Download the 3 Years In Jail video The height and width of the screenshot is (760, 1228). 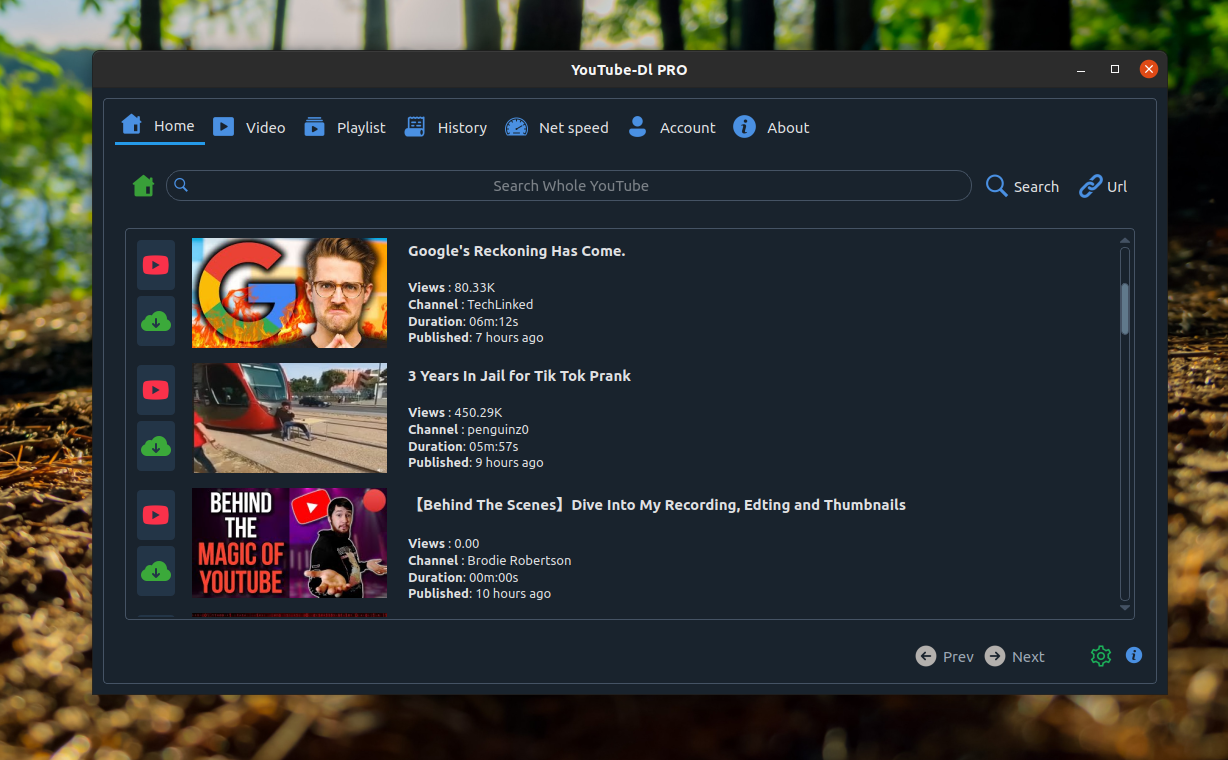(x=156, y=446)
